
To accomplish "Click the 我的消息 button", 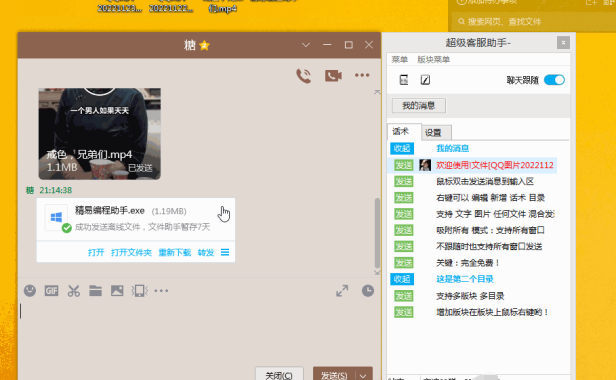I will click(x=419, y=105).
